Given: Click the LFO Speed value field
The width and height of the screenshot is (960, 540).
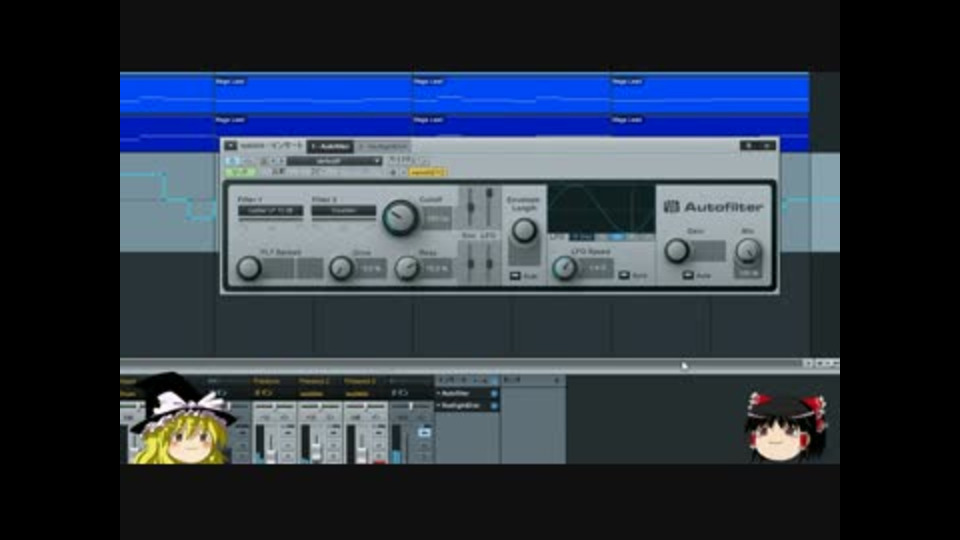Looking at the screenshot, I should coord(597,268).
